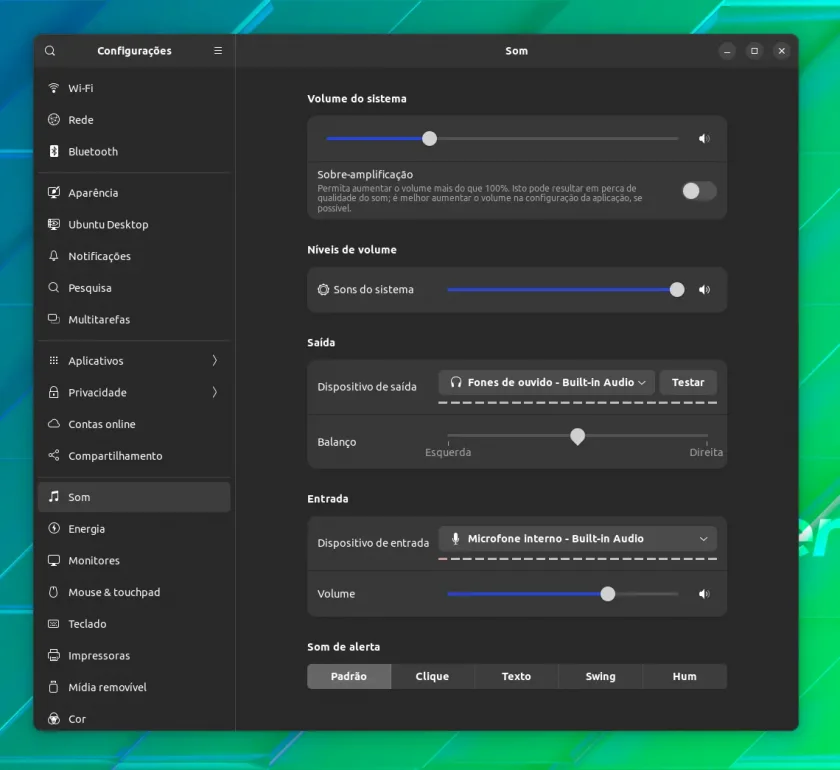Viewport: 840px width, 770px height.
Task: Click the Monitores display icon
Action: [x=54, y=560]
